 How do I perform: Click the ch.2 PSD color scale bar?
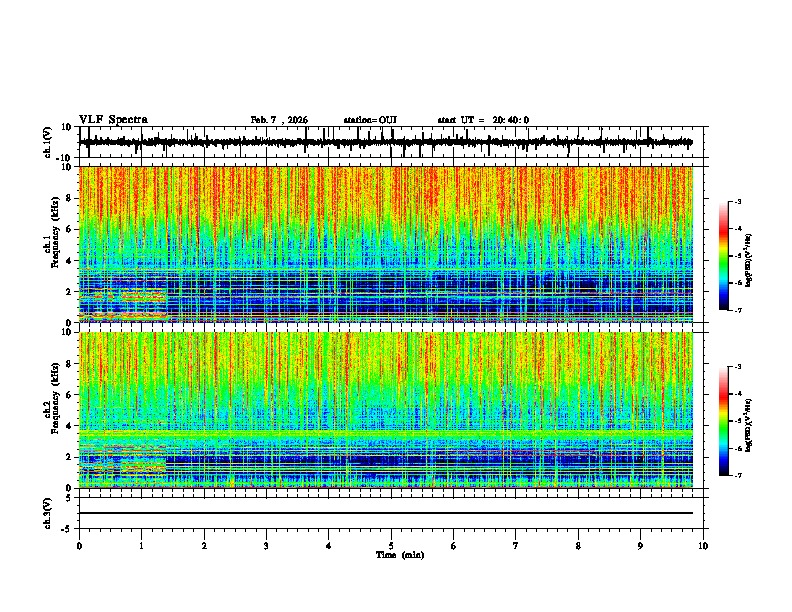coord(724,421)
